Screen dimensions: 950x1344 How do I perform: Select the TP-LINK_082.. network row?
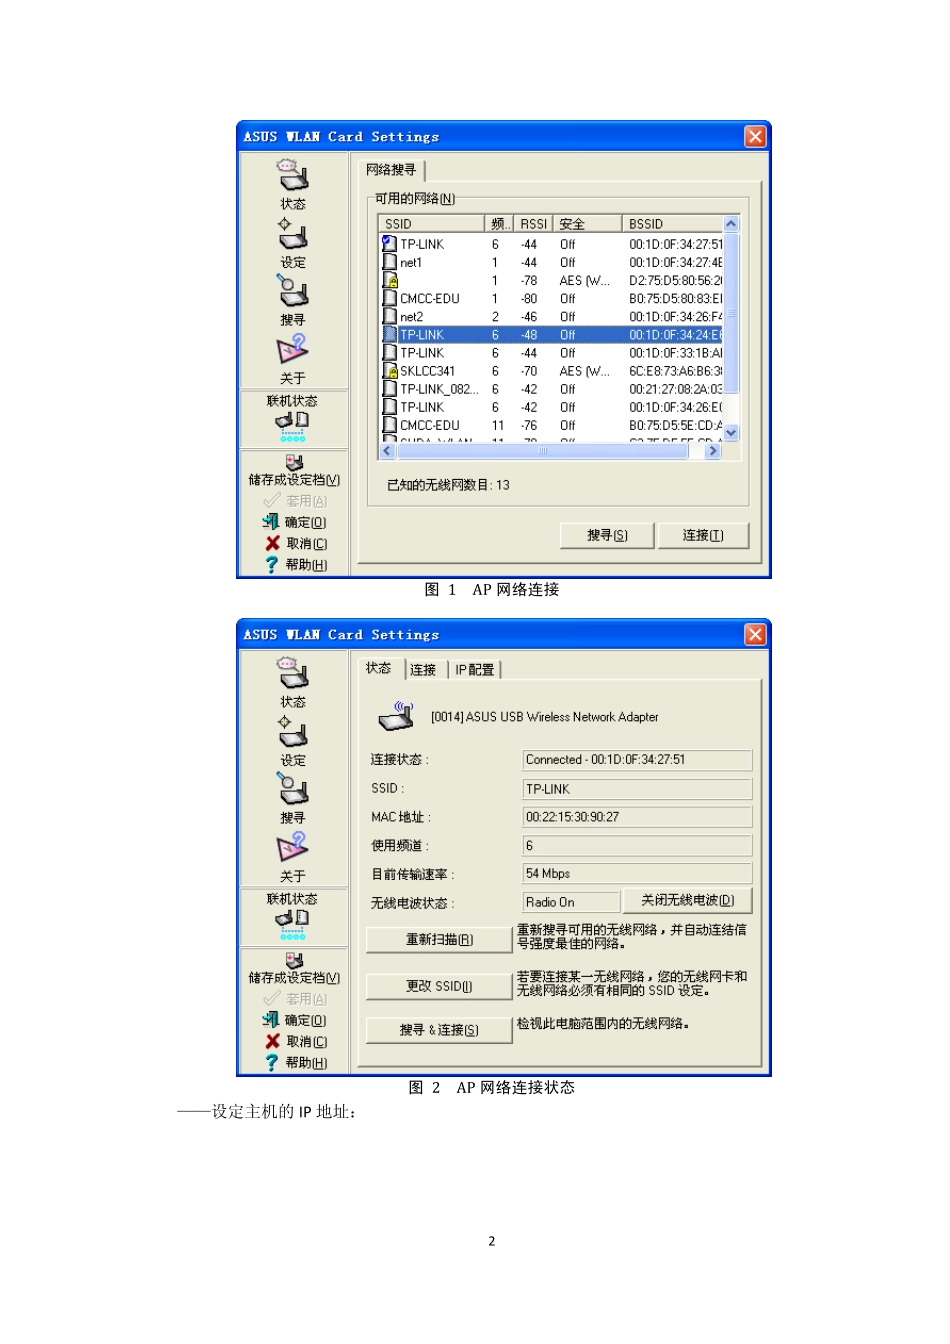[x=551, y=389]
